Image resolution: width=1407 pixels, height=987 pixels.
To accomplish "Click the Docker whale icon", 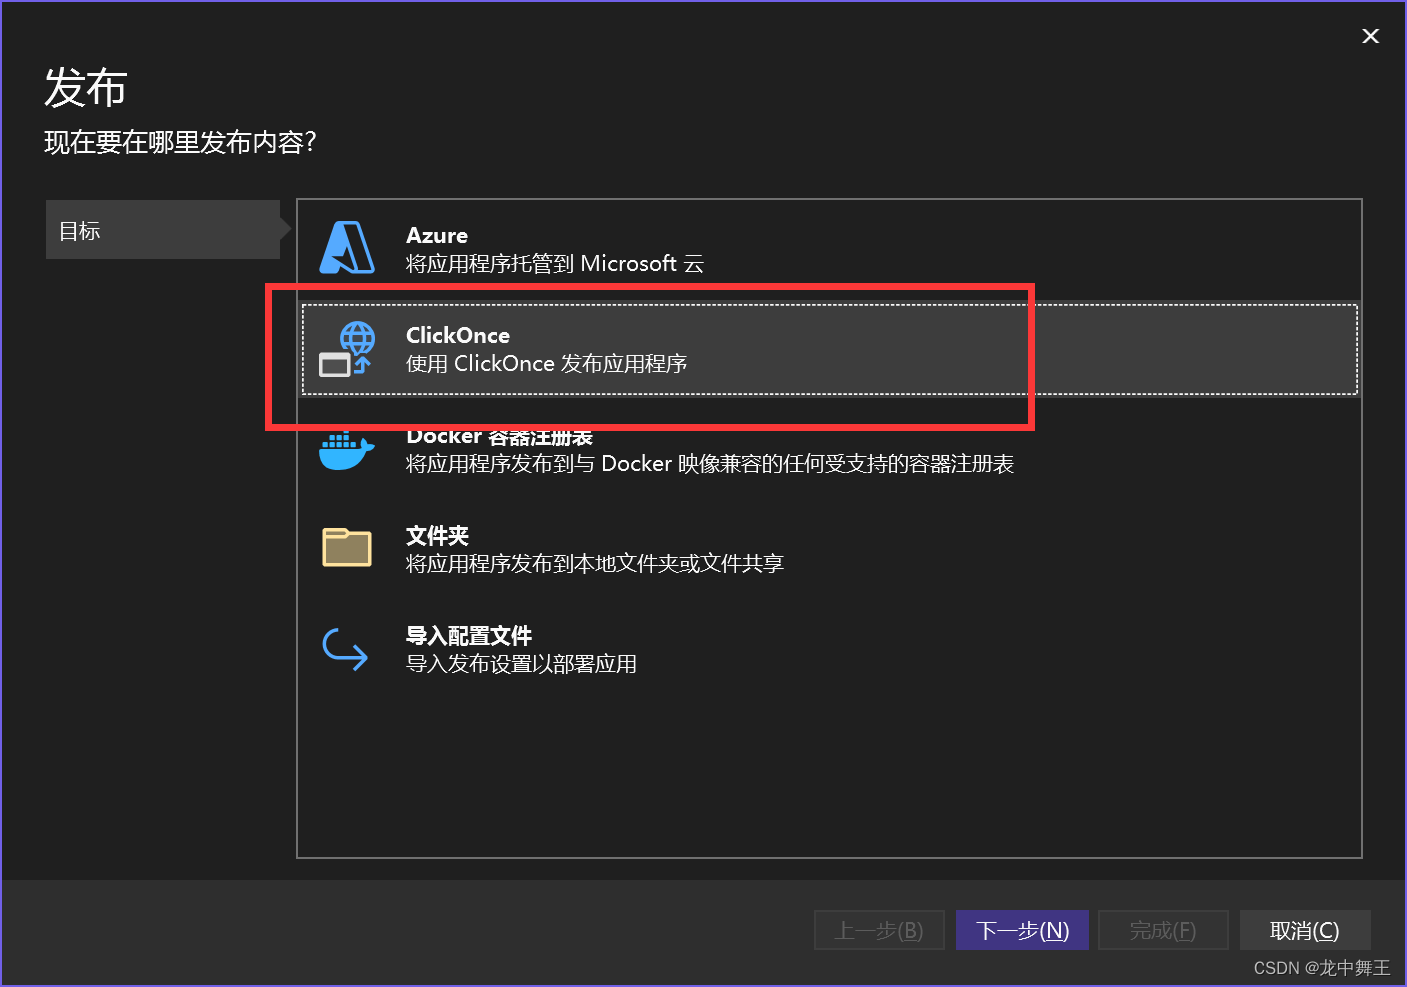I will (346, 451).
